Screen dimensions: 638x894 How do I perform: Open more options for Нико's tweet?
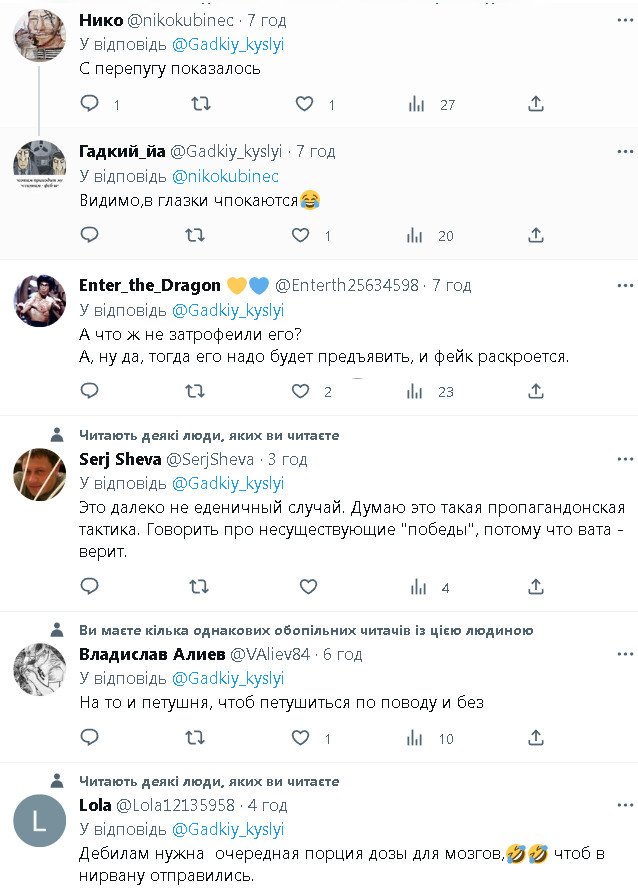626,20
